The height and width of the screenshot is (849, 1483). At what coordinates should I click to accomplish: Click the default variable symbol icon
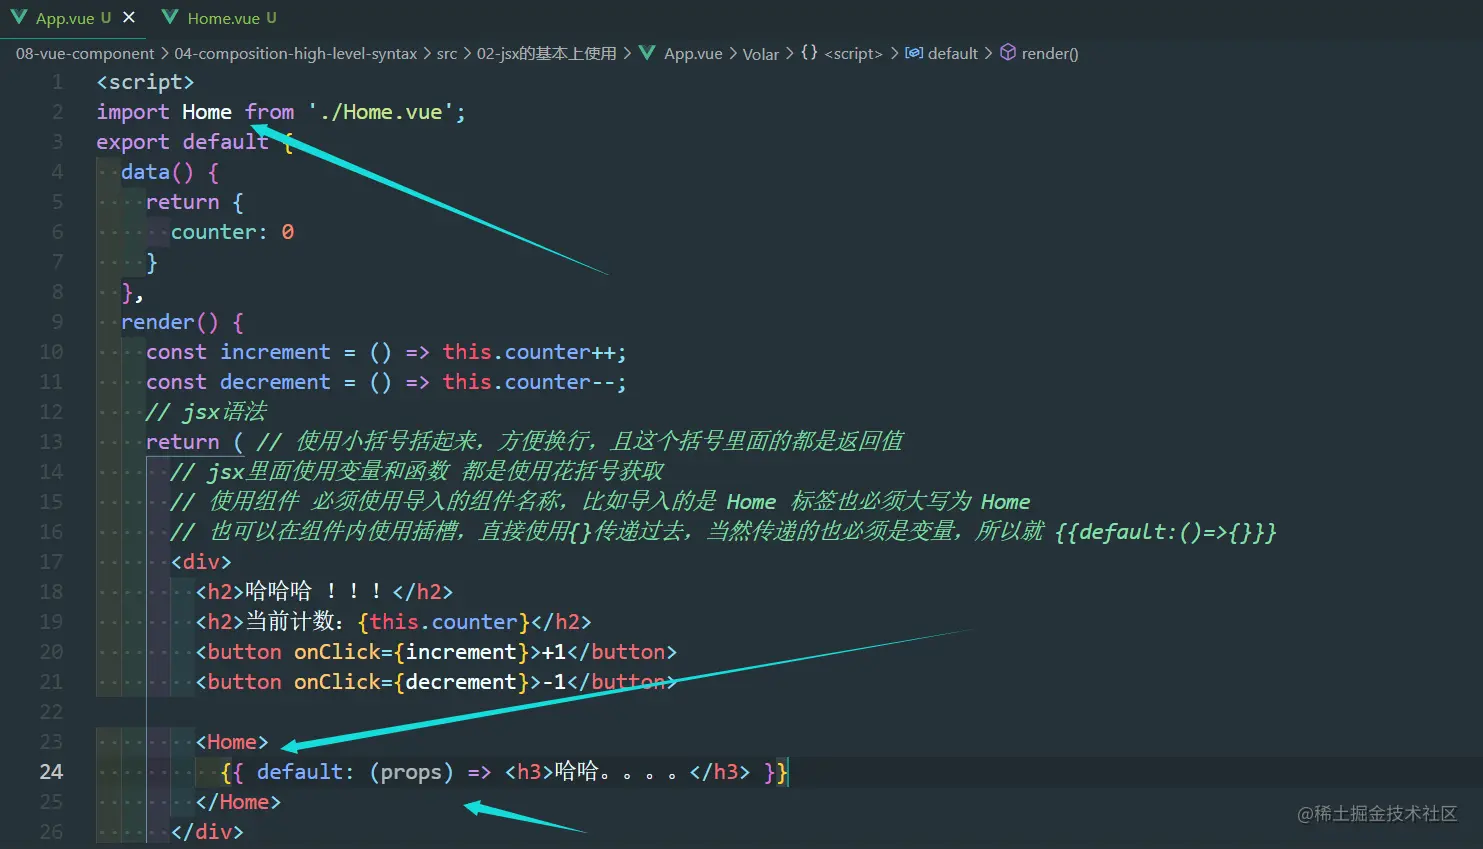(x=914, y=53)
